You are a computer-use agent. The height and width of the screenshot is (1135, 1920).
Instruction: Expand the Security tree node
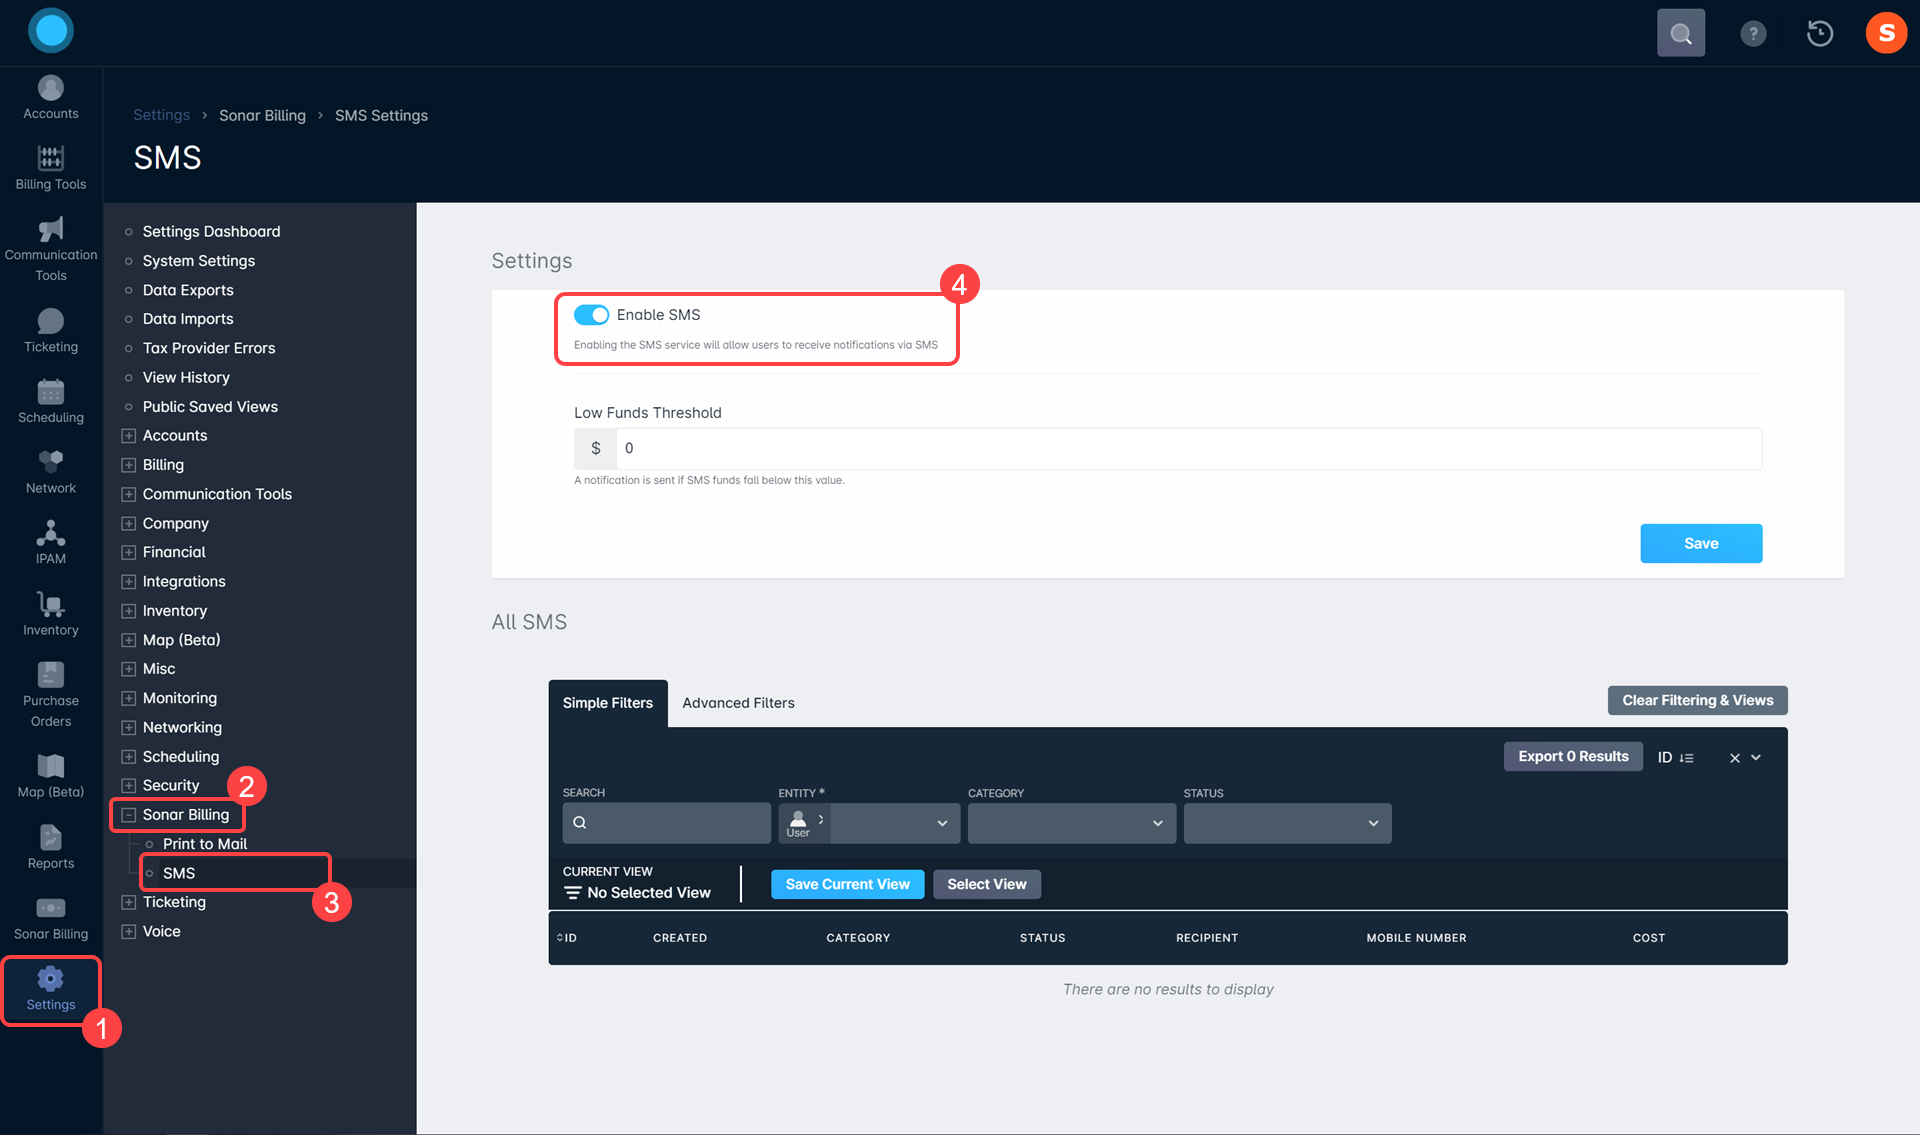click(x=127, y=785)
